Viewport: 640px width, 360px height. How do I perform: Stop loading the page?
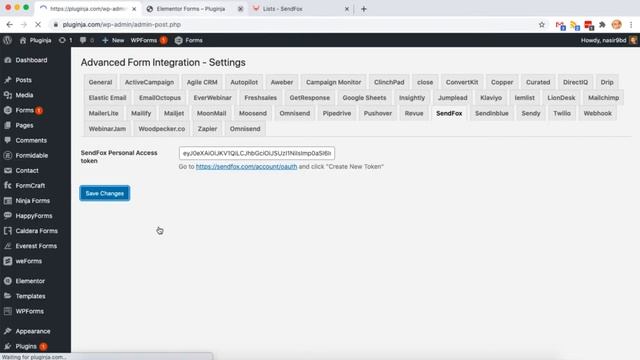tap(38, 25)
